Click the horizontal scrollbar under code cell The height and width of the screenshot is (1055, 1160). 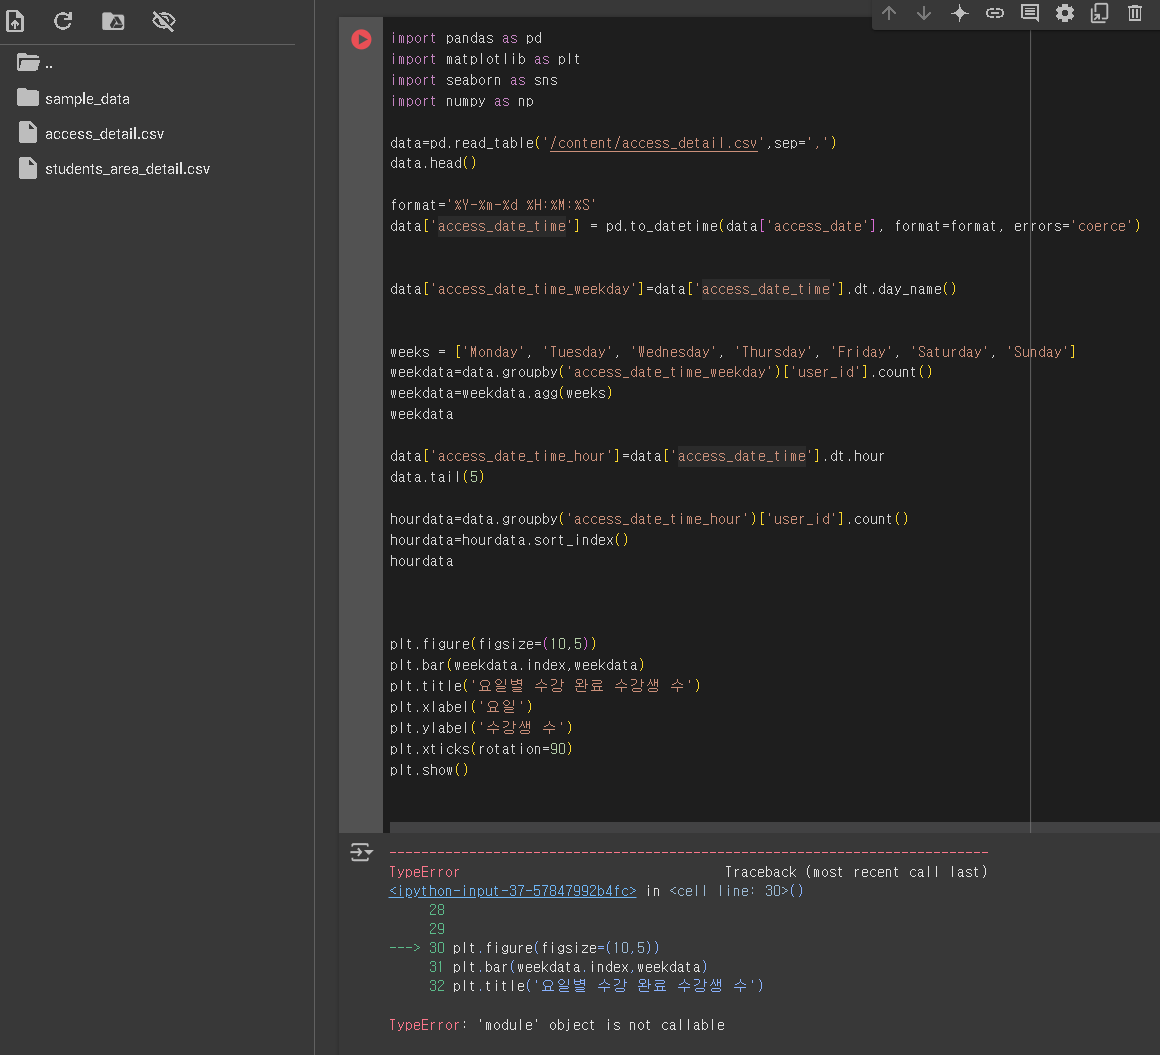point(775,827)
